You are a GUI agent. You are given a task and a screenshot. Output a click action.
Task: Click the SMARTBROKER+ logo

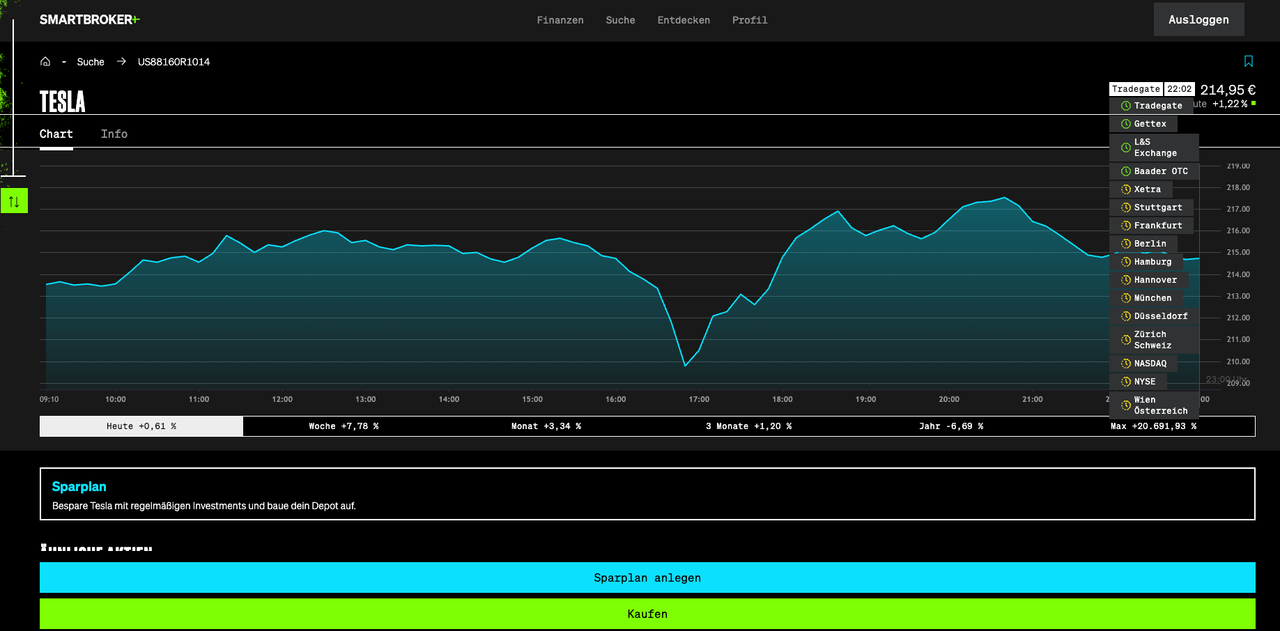(90, 20)
